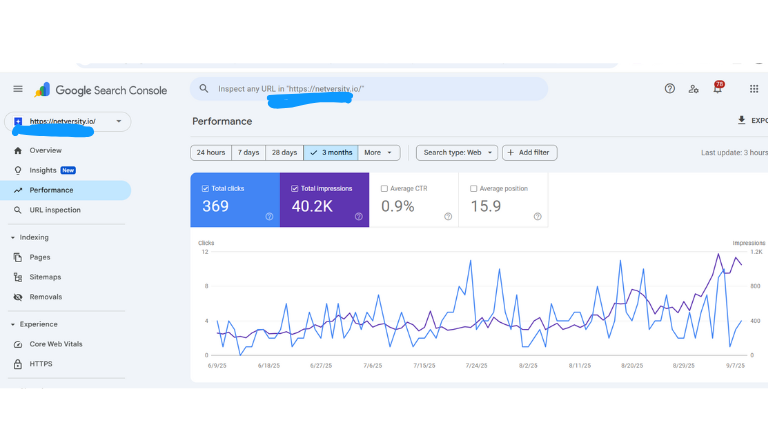Open the Google apps grid icon
The image size is (768, 432).
(754, 89)
